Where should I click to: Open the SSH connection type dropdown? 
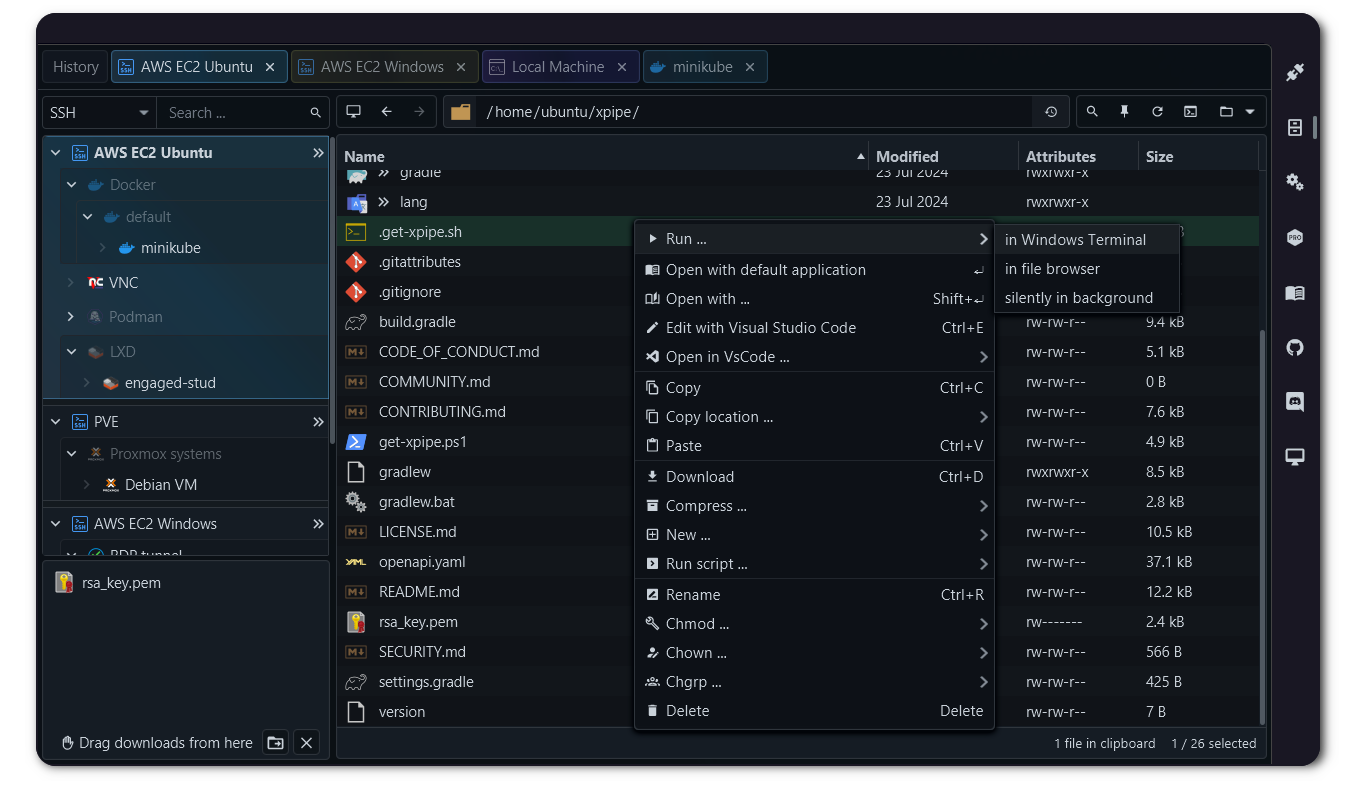click(97, 112)
